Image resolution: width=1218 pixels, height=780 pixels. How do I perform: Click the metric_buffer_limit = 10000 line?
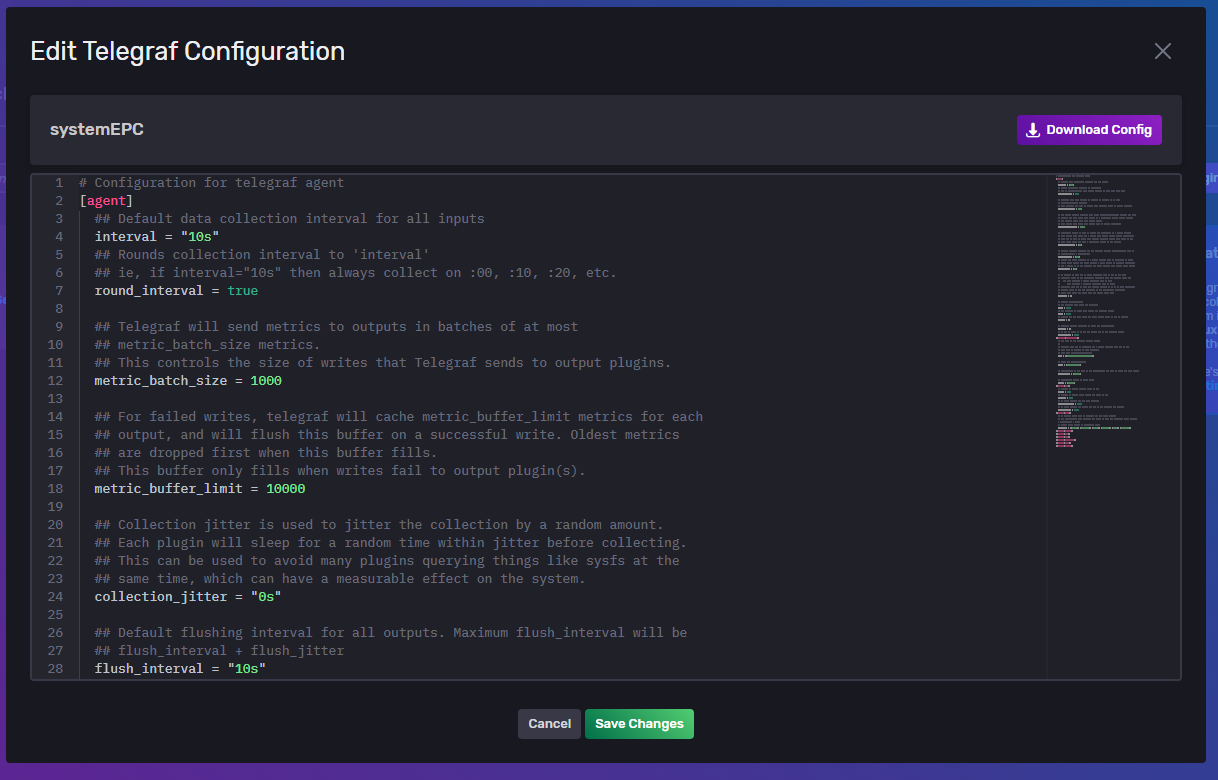[x=200, y=489]
